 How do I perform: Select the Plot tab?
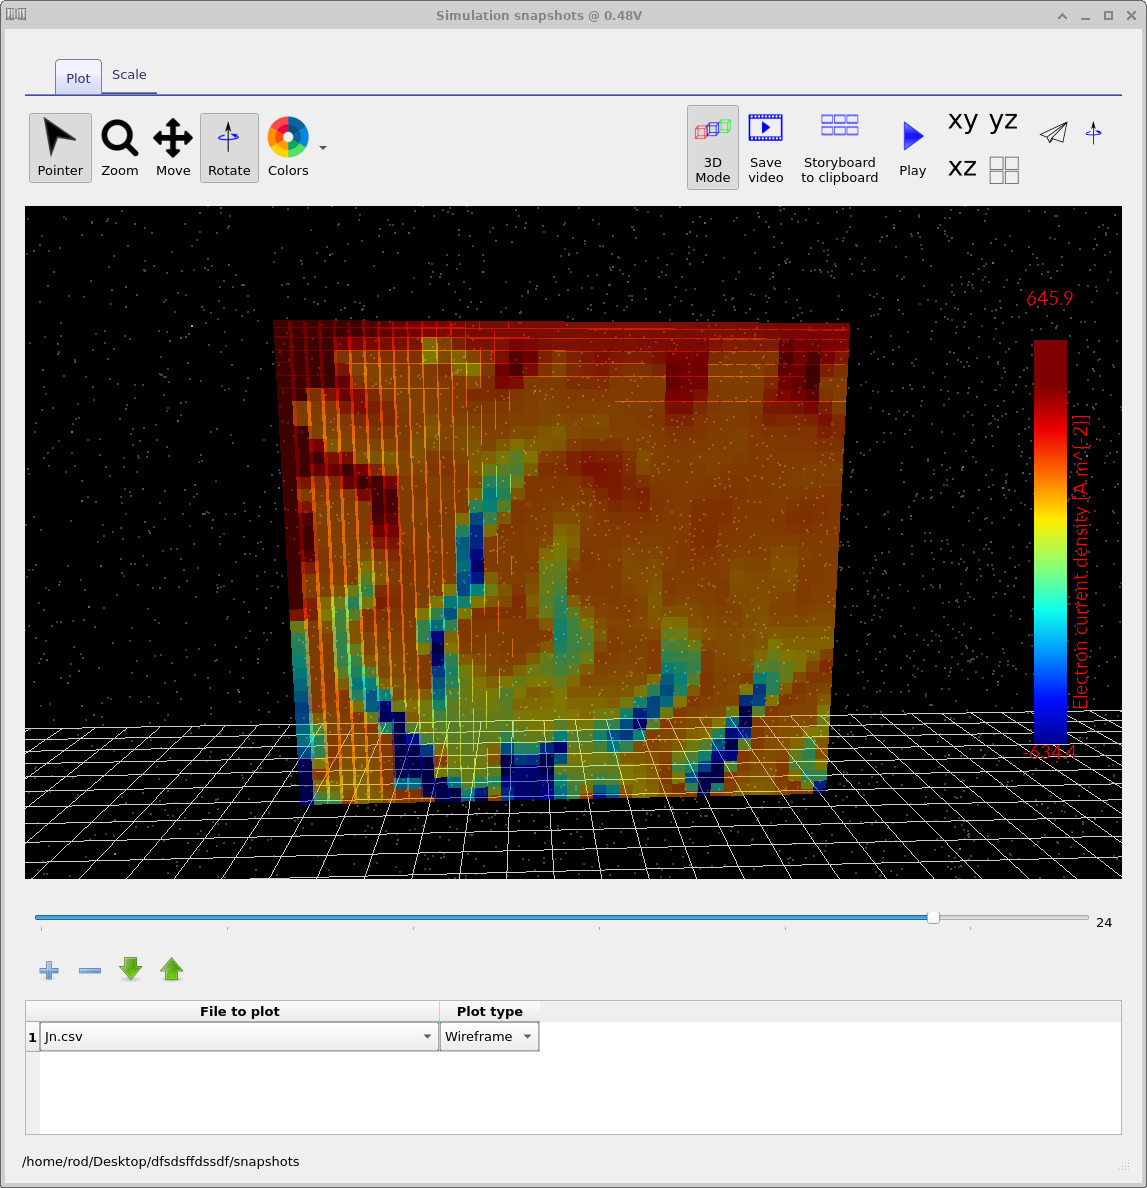click(77, 77)
